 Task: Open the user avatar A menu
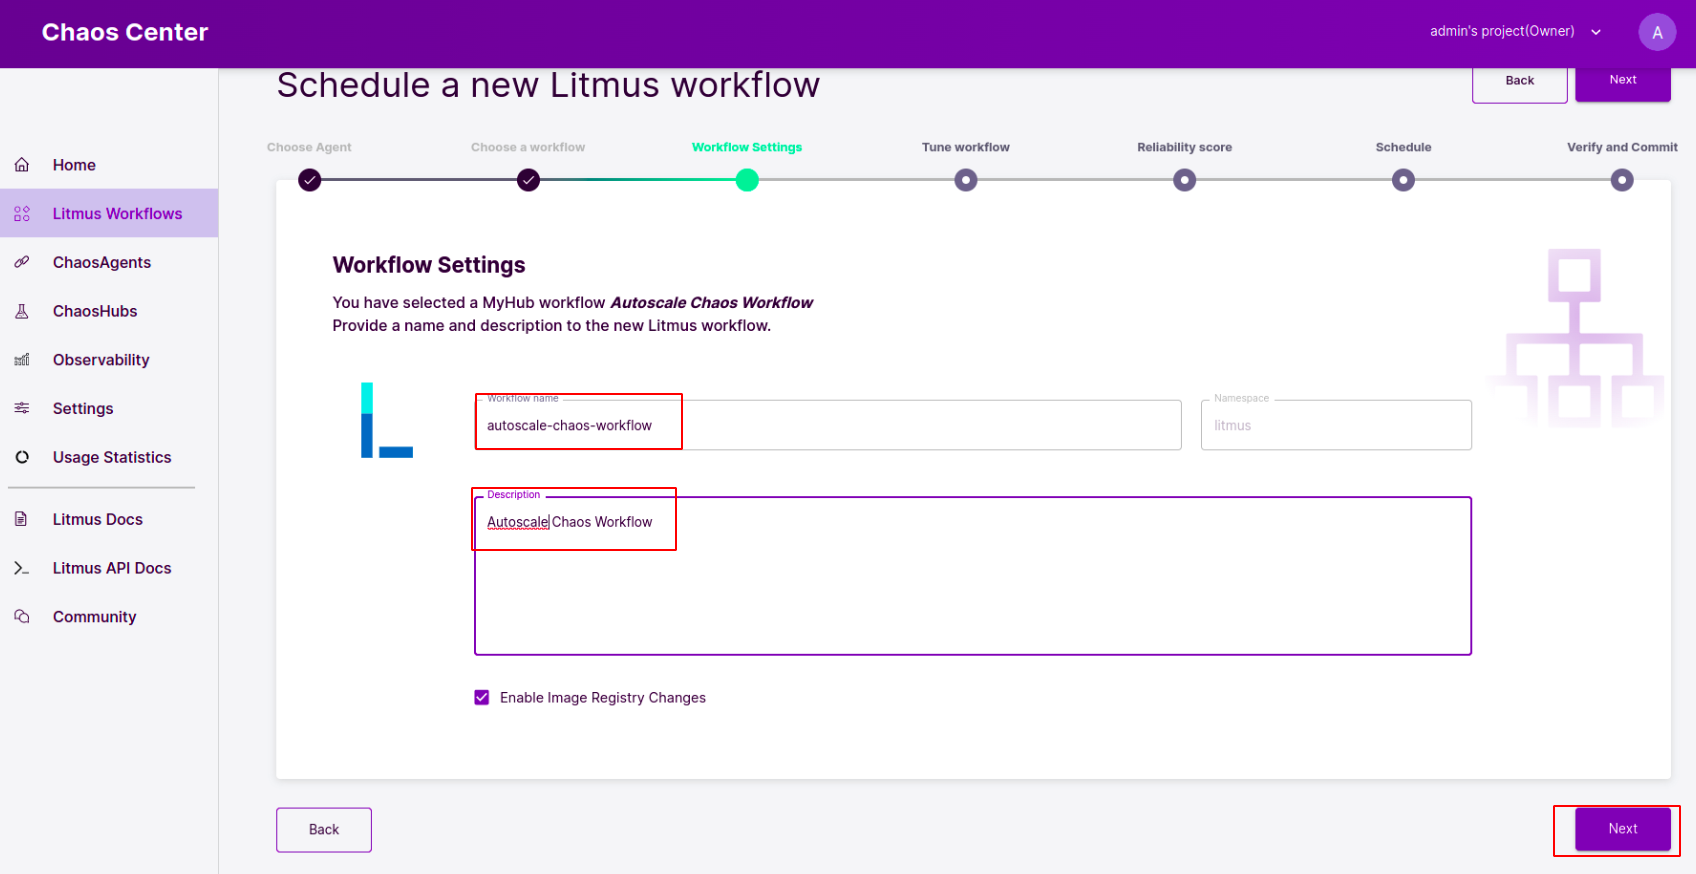point(1657,32)
